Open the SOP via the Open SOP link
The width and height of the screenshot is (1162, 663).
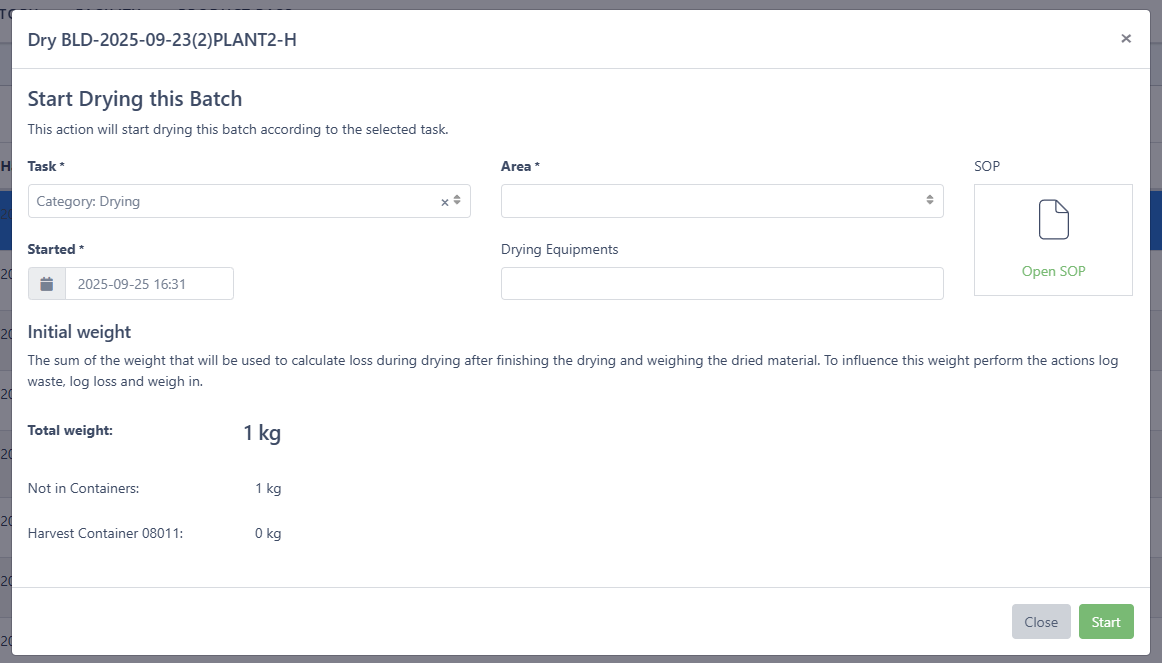1053,271
